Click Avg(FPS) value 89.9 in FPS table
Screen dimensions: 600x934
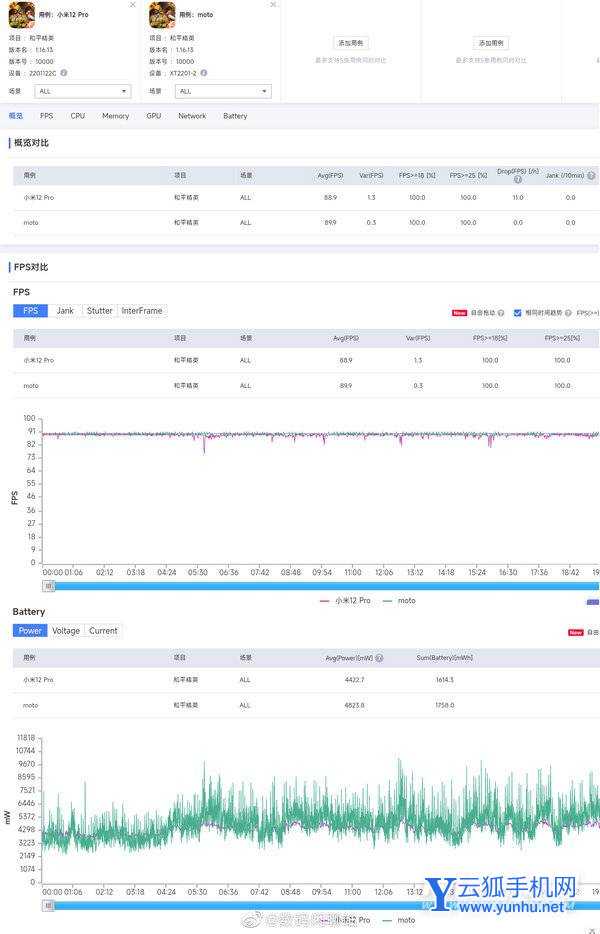(346, 385)
